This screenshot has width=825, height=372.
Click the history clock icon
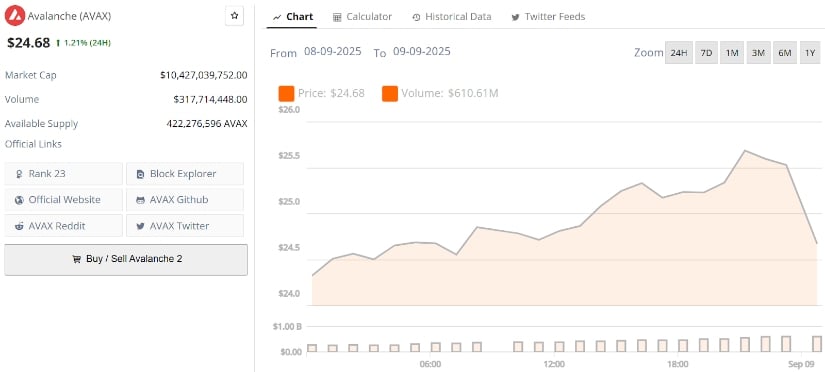(416, 17)
